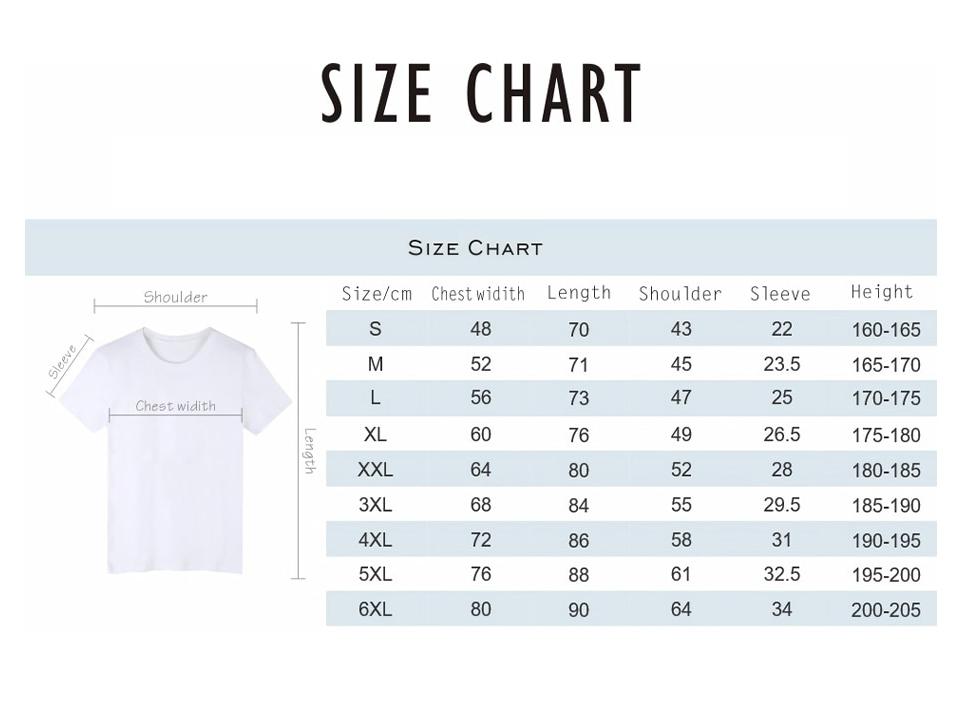The height and width of the screenshot is (711, 960).
Task: Click the Length column header
Action: click(579, 293)
